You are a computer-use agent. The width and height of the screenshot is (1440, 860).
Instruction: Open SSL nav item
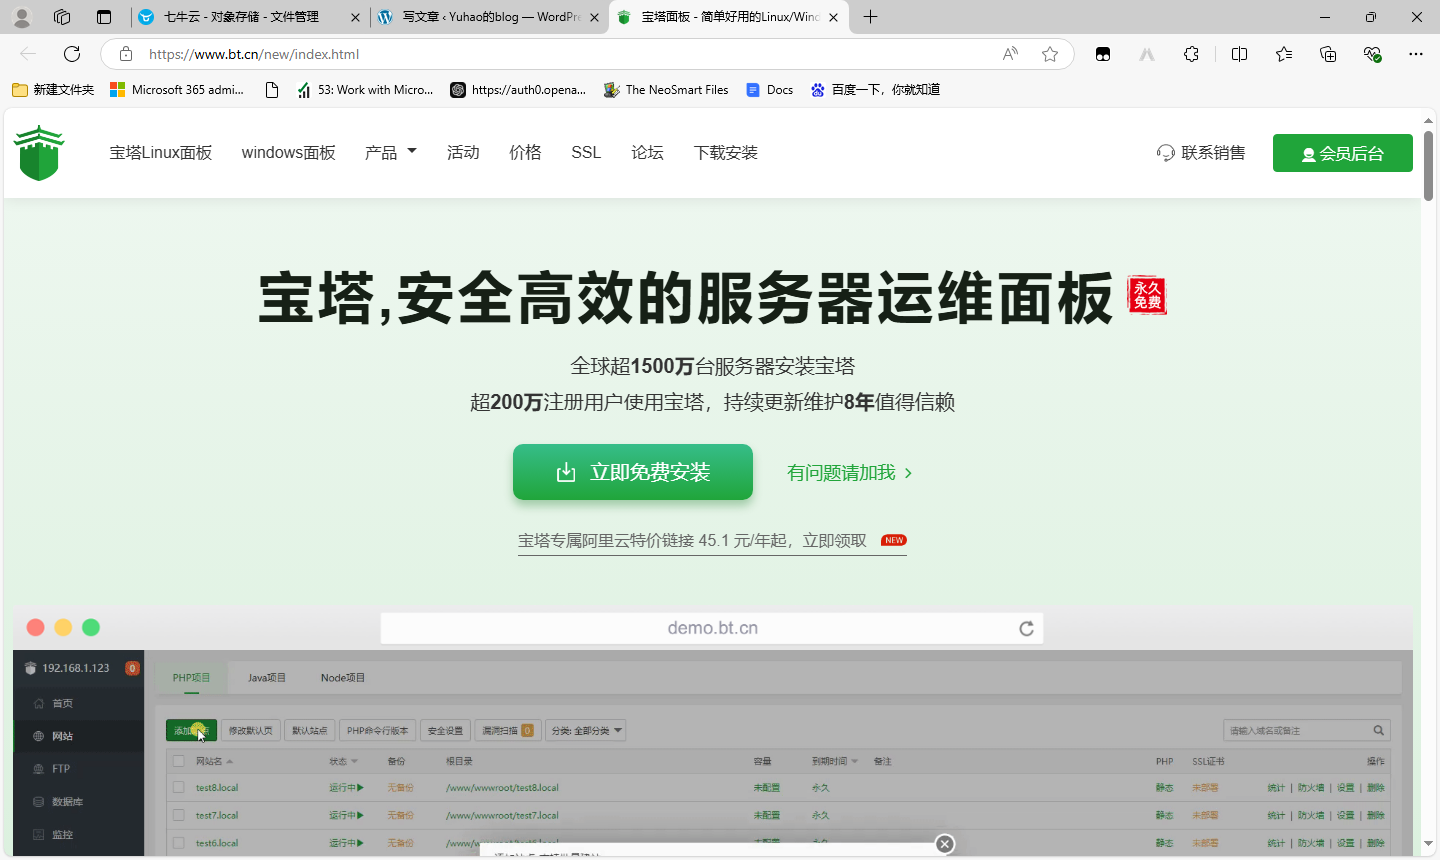[586, 153]
